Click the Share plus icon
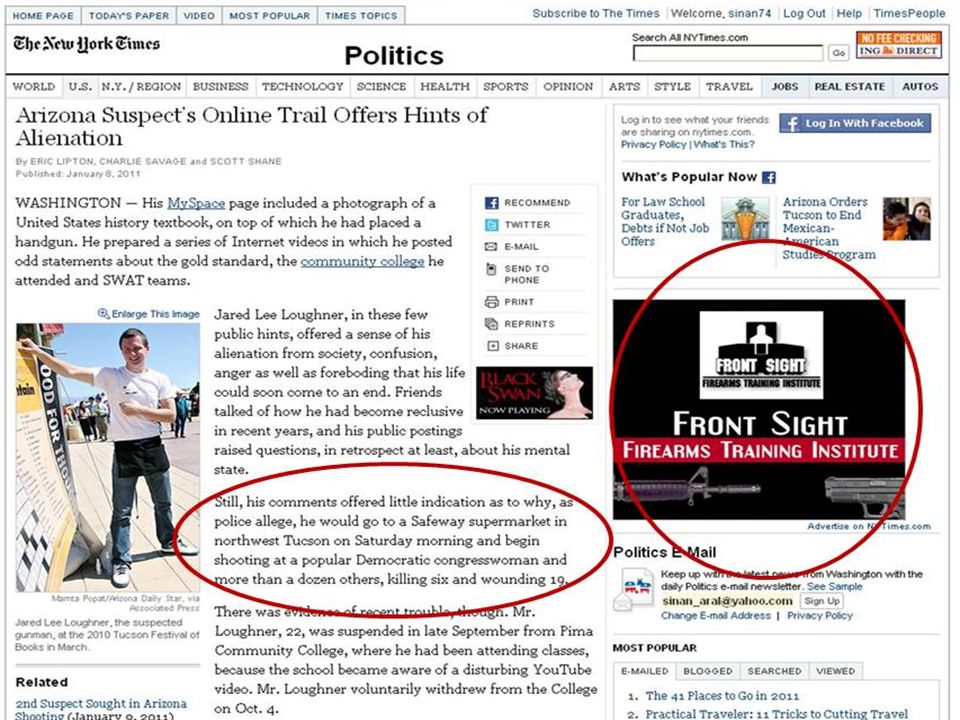Viewport: 960px width, 720px height. tap(492, 346)
